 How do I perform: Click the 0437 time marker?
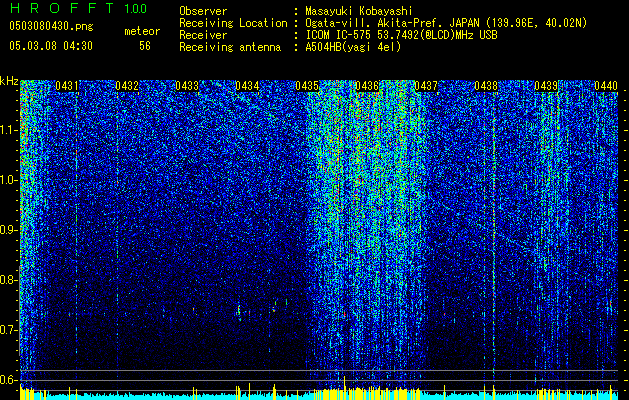pyautogui.click(x=426, y=86)
